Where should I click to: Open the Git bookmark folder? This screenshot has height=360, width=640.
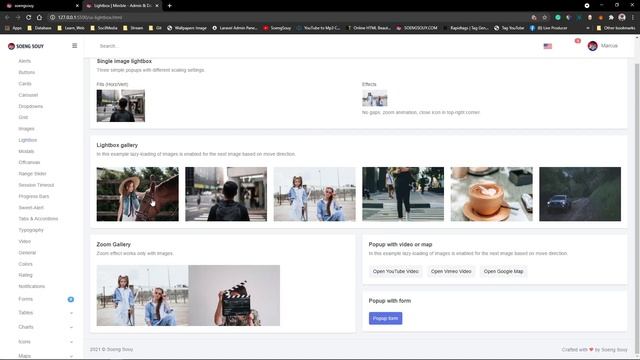(155, 28)
